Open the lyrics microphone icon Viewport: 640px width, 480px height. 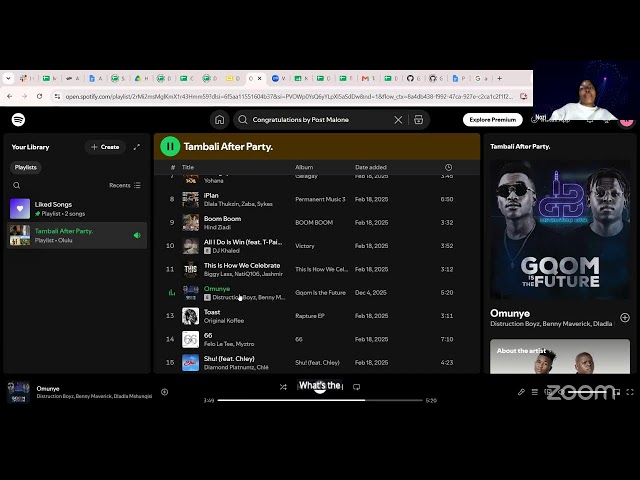tap(521, 392)
